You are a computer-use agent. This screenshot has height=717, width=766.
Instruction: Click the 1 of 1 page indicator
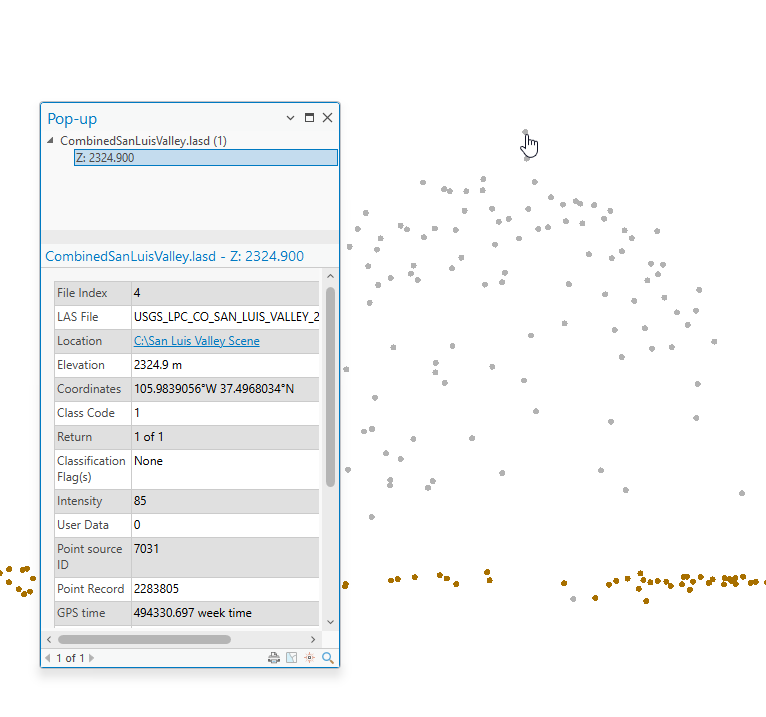pos(70,658)
